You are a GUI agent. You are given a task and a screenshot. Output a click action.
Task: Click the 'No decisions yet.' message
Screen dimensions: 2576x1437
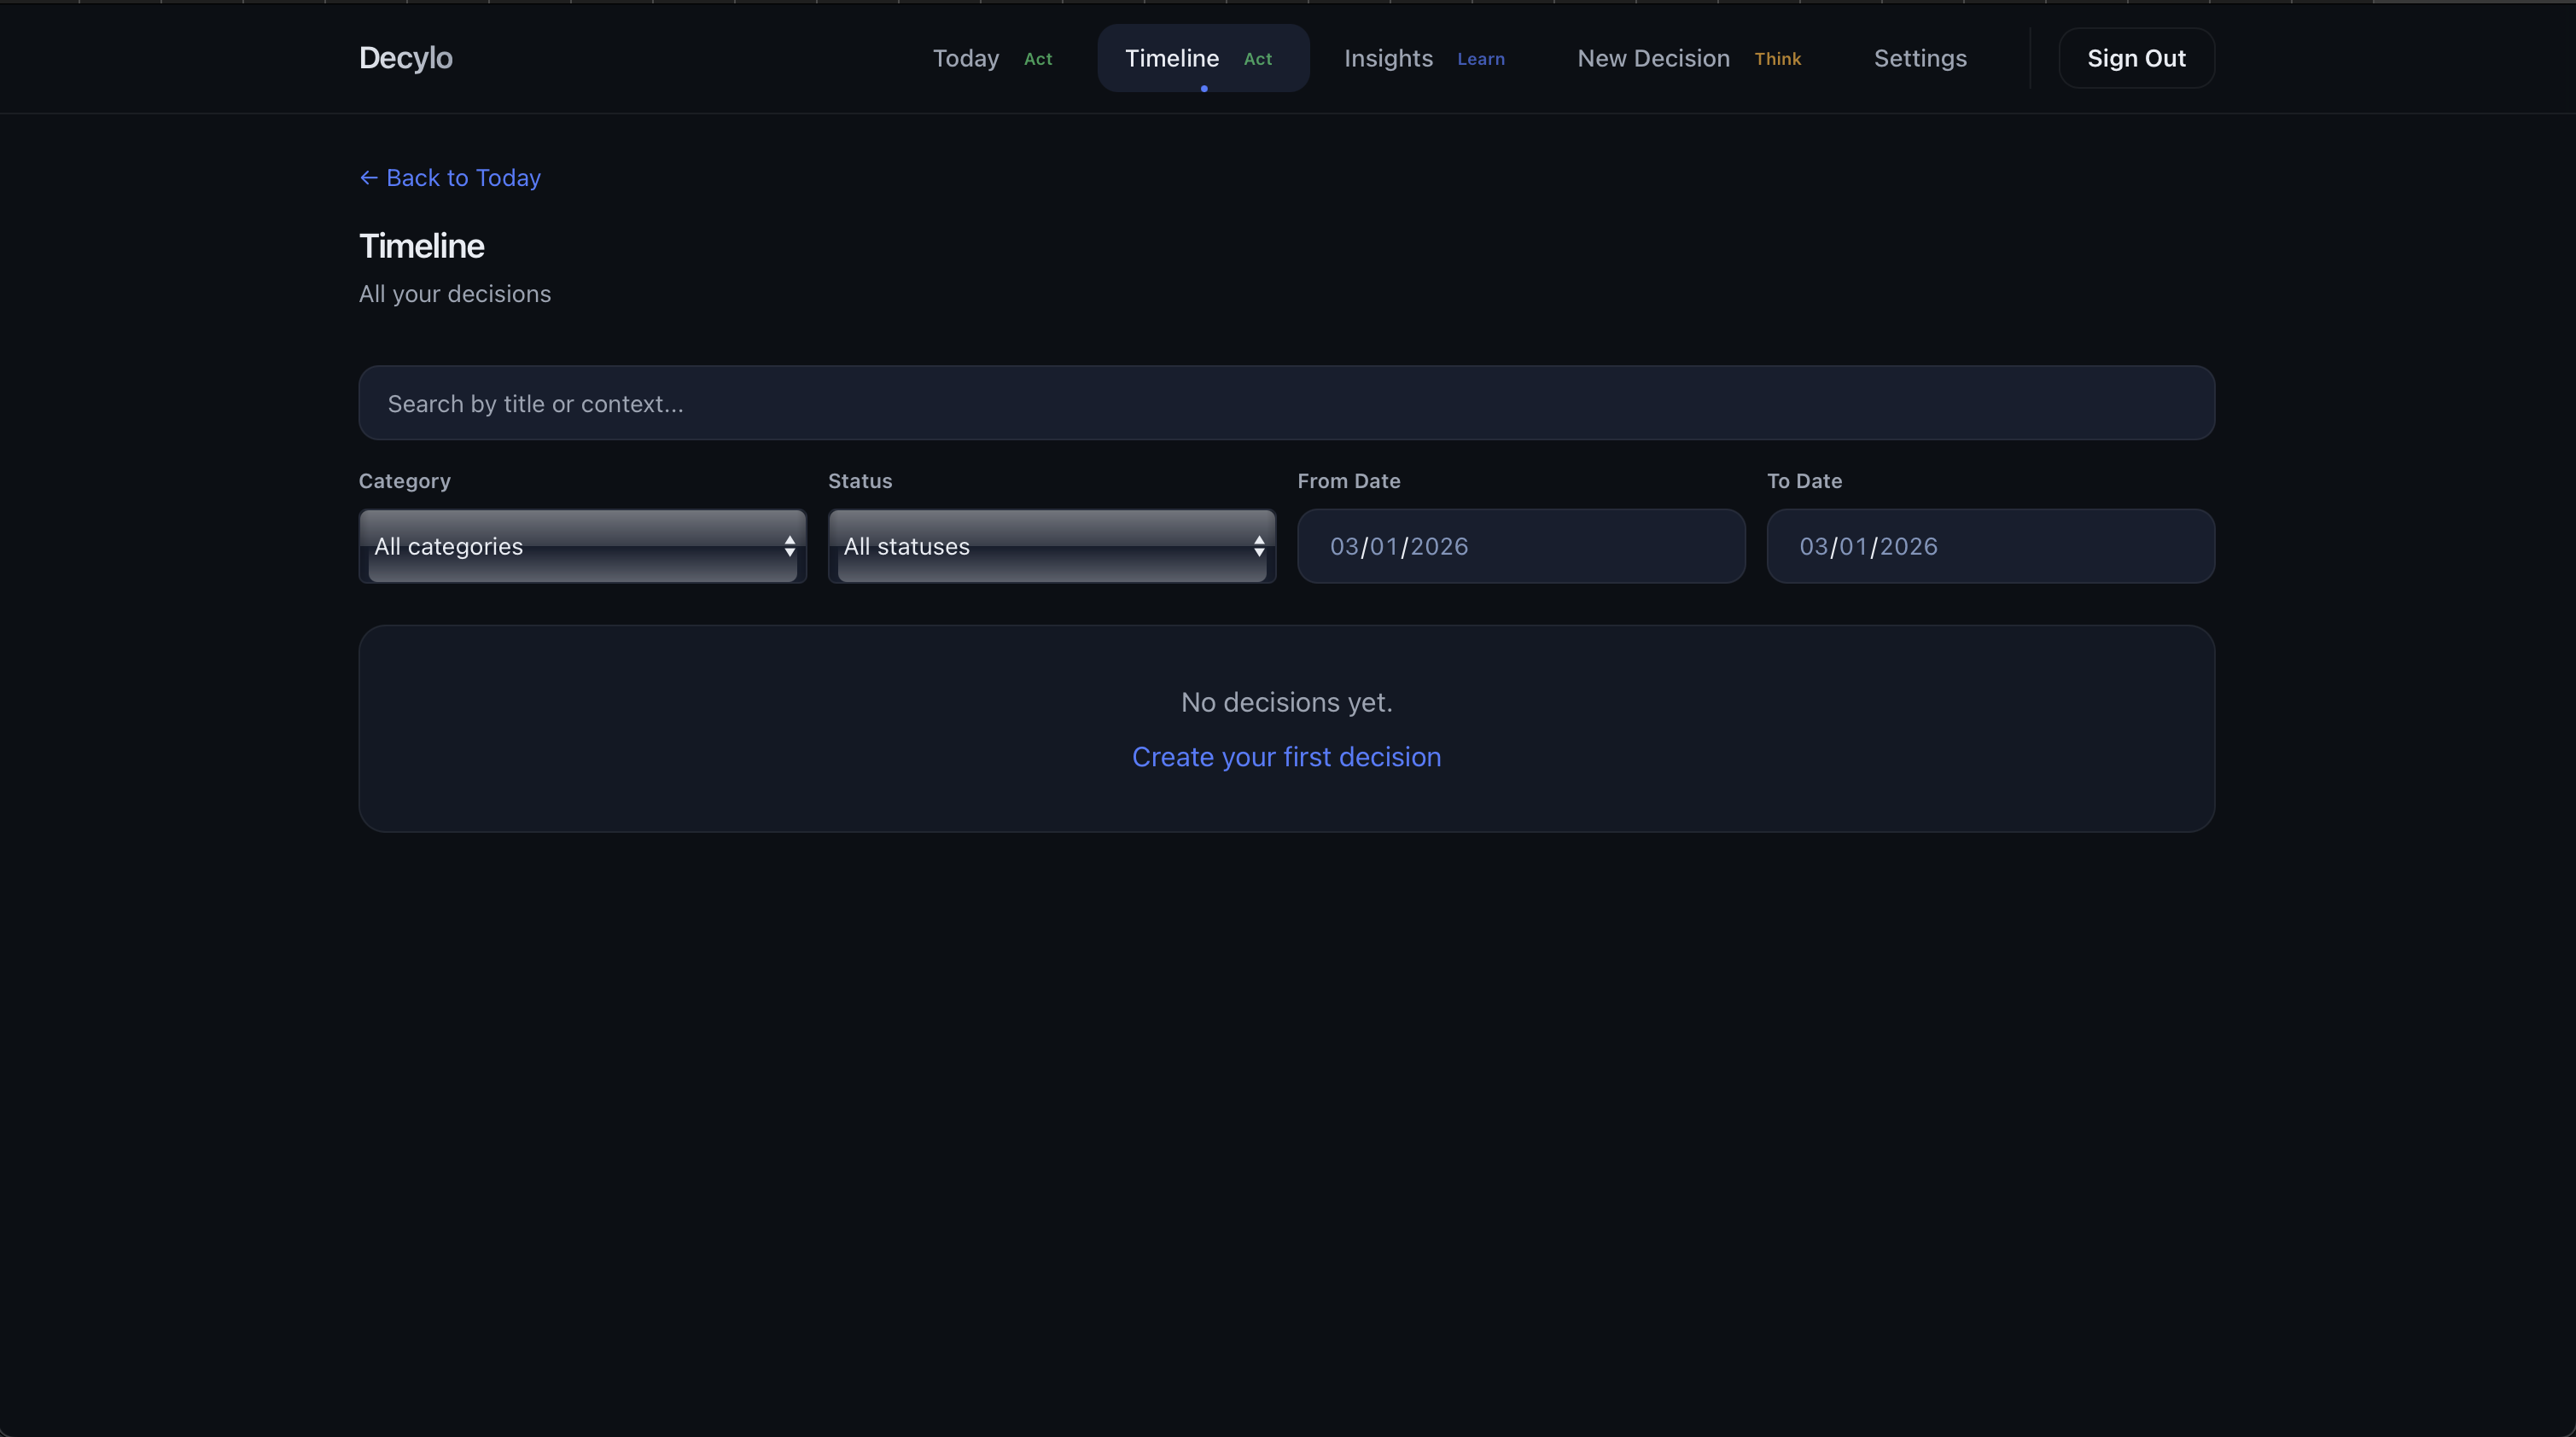pos(1286,702)
